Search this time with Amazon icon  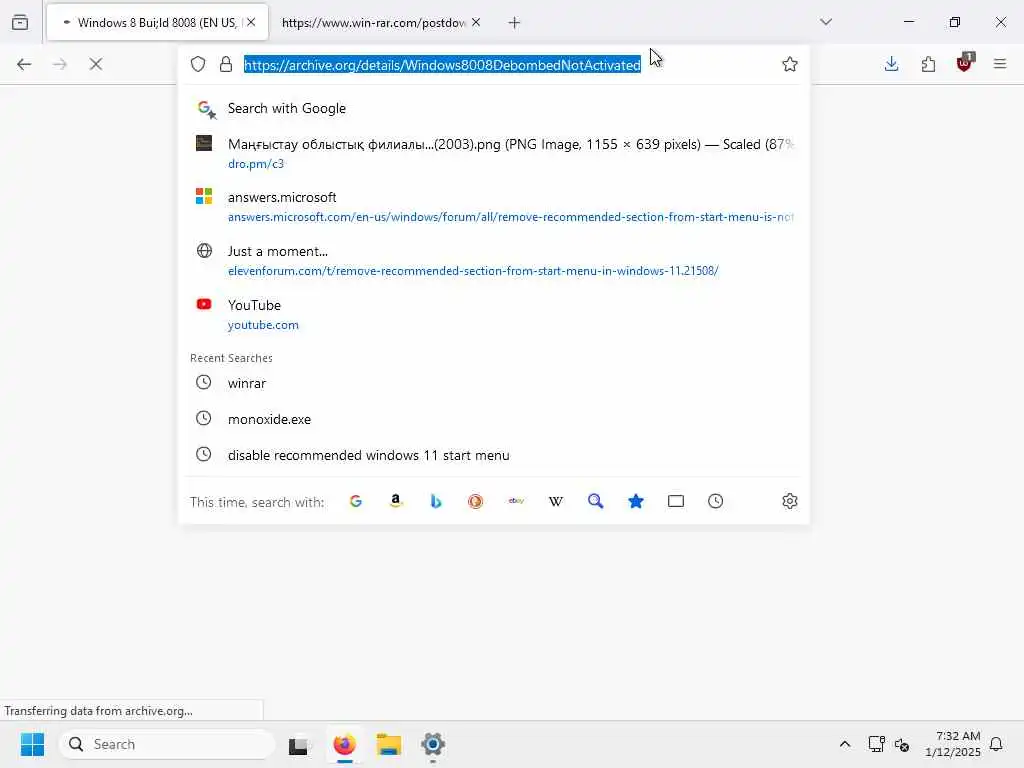(x=396, y=501)
